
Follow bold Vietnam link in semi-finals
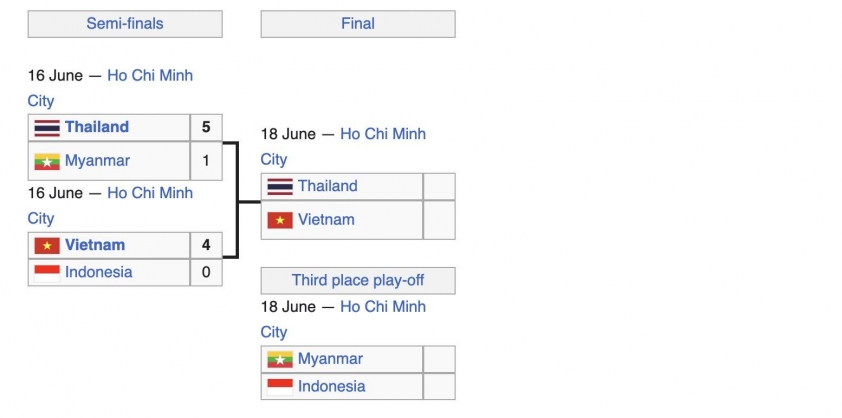95,245
